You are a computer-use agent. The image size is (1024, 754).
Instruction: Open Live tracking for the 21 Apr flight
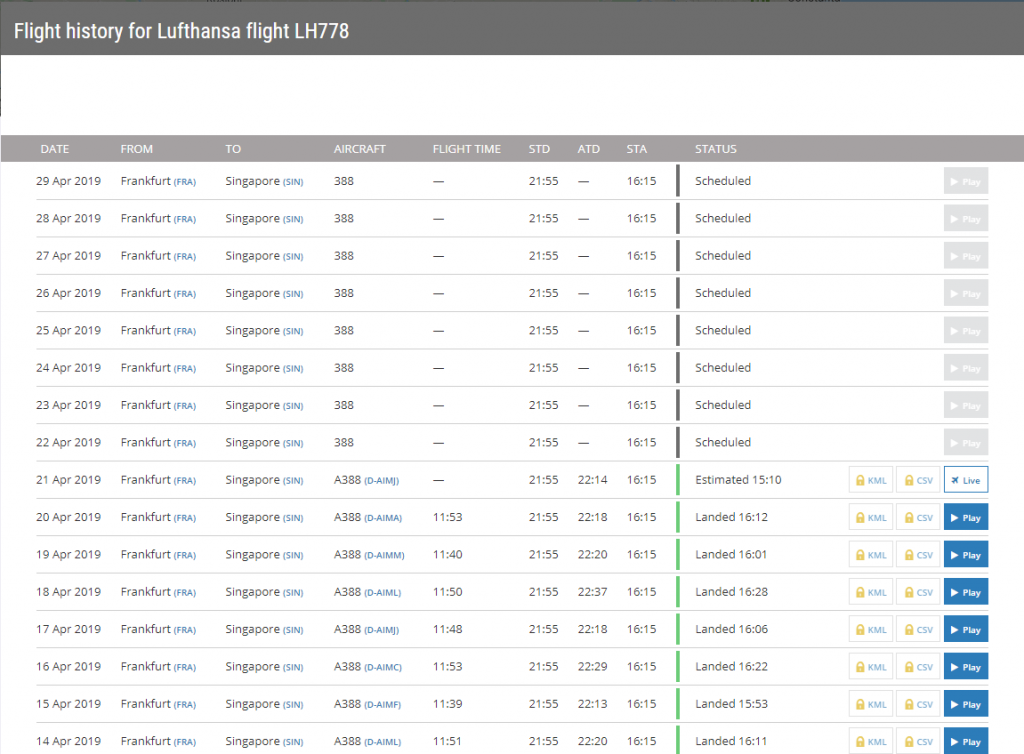point(965,480)
